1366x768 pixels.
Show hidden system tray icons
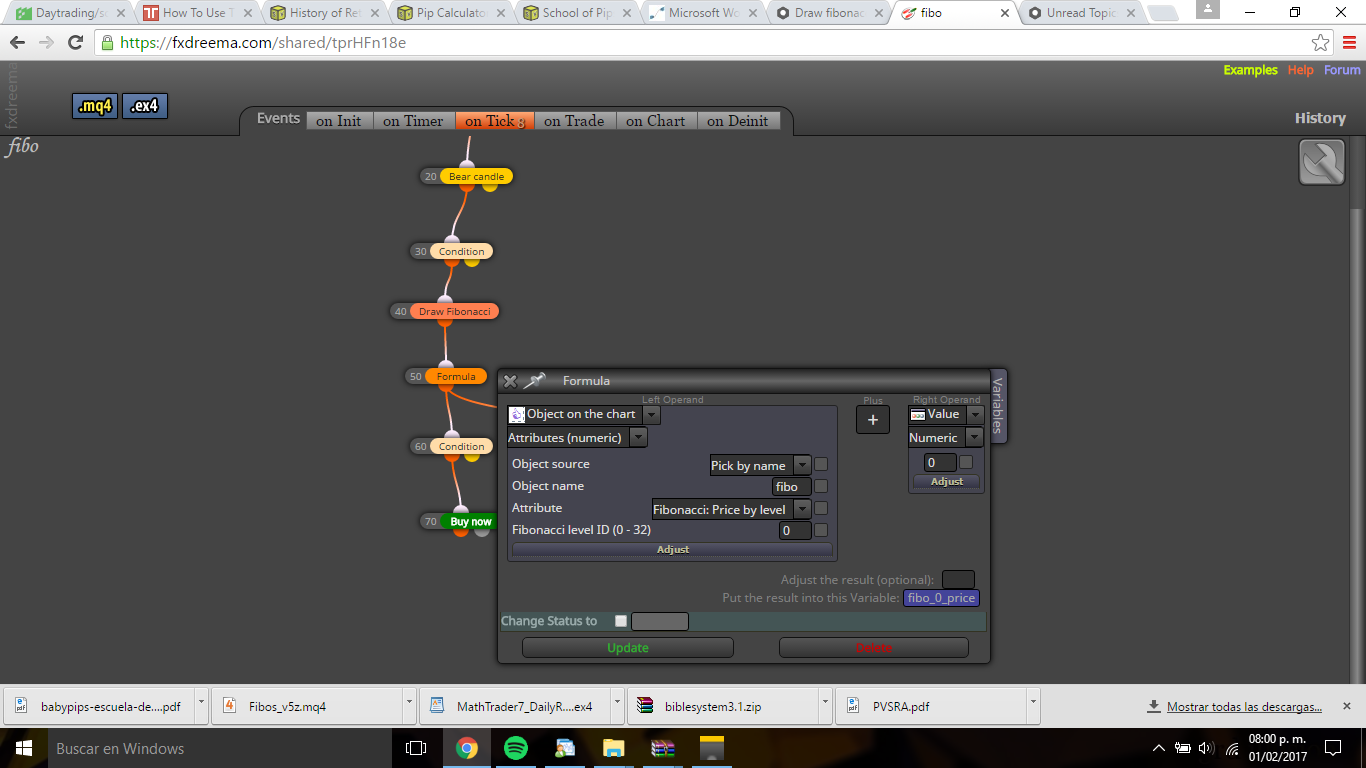tap(1159, 748)
